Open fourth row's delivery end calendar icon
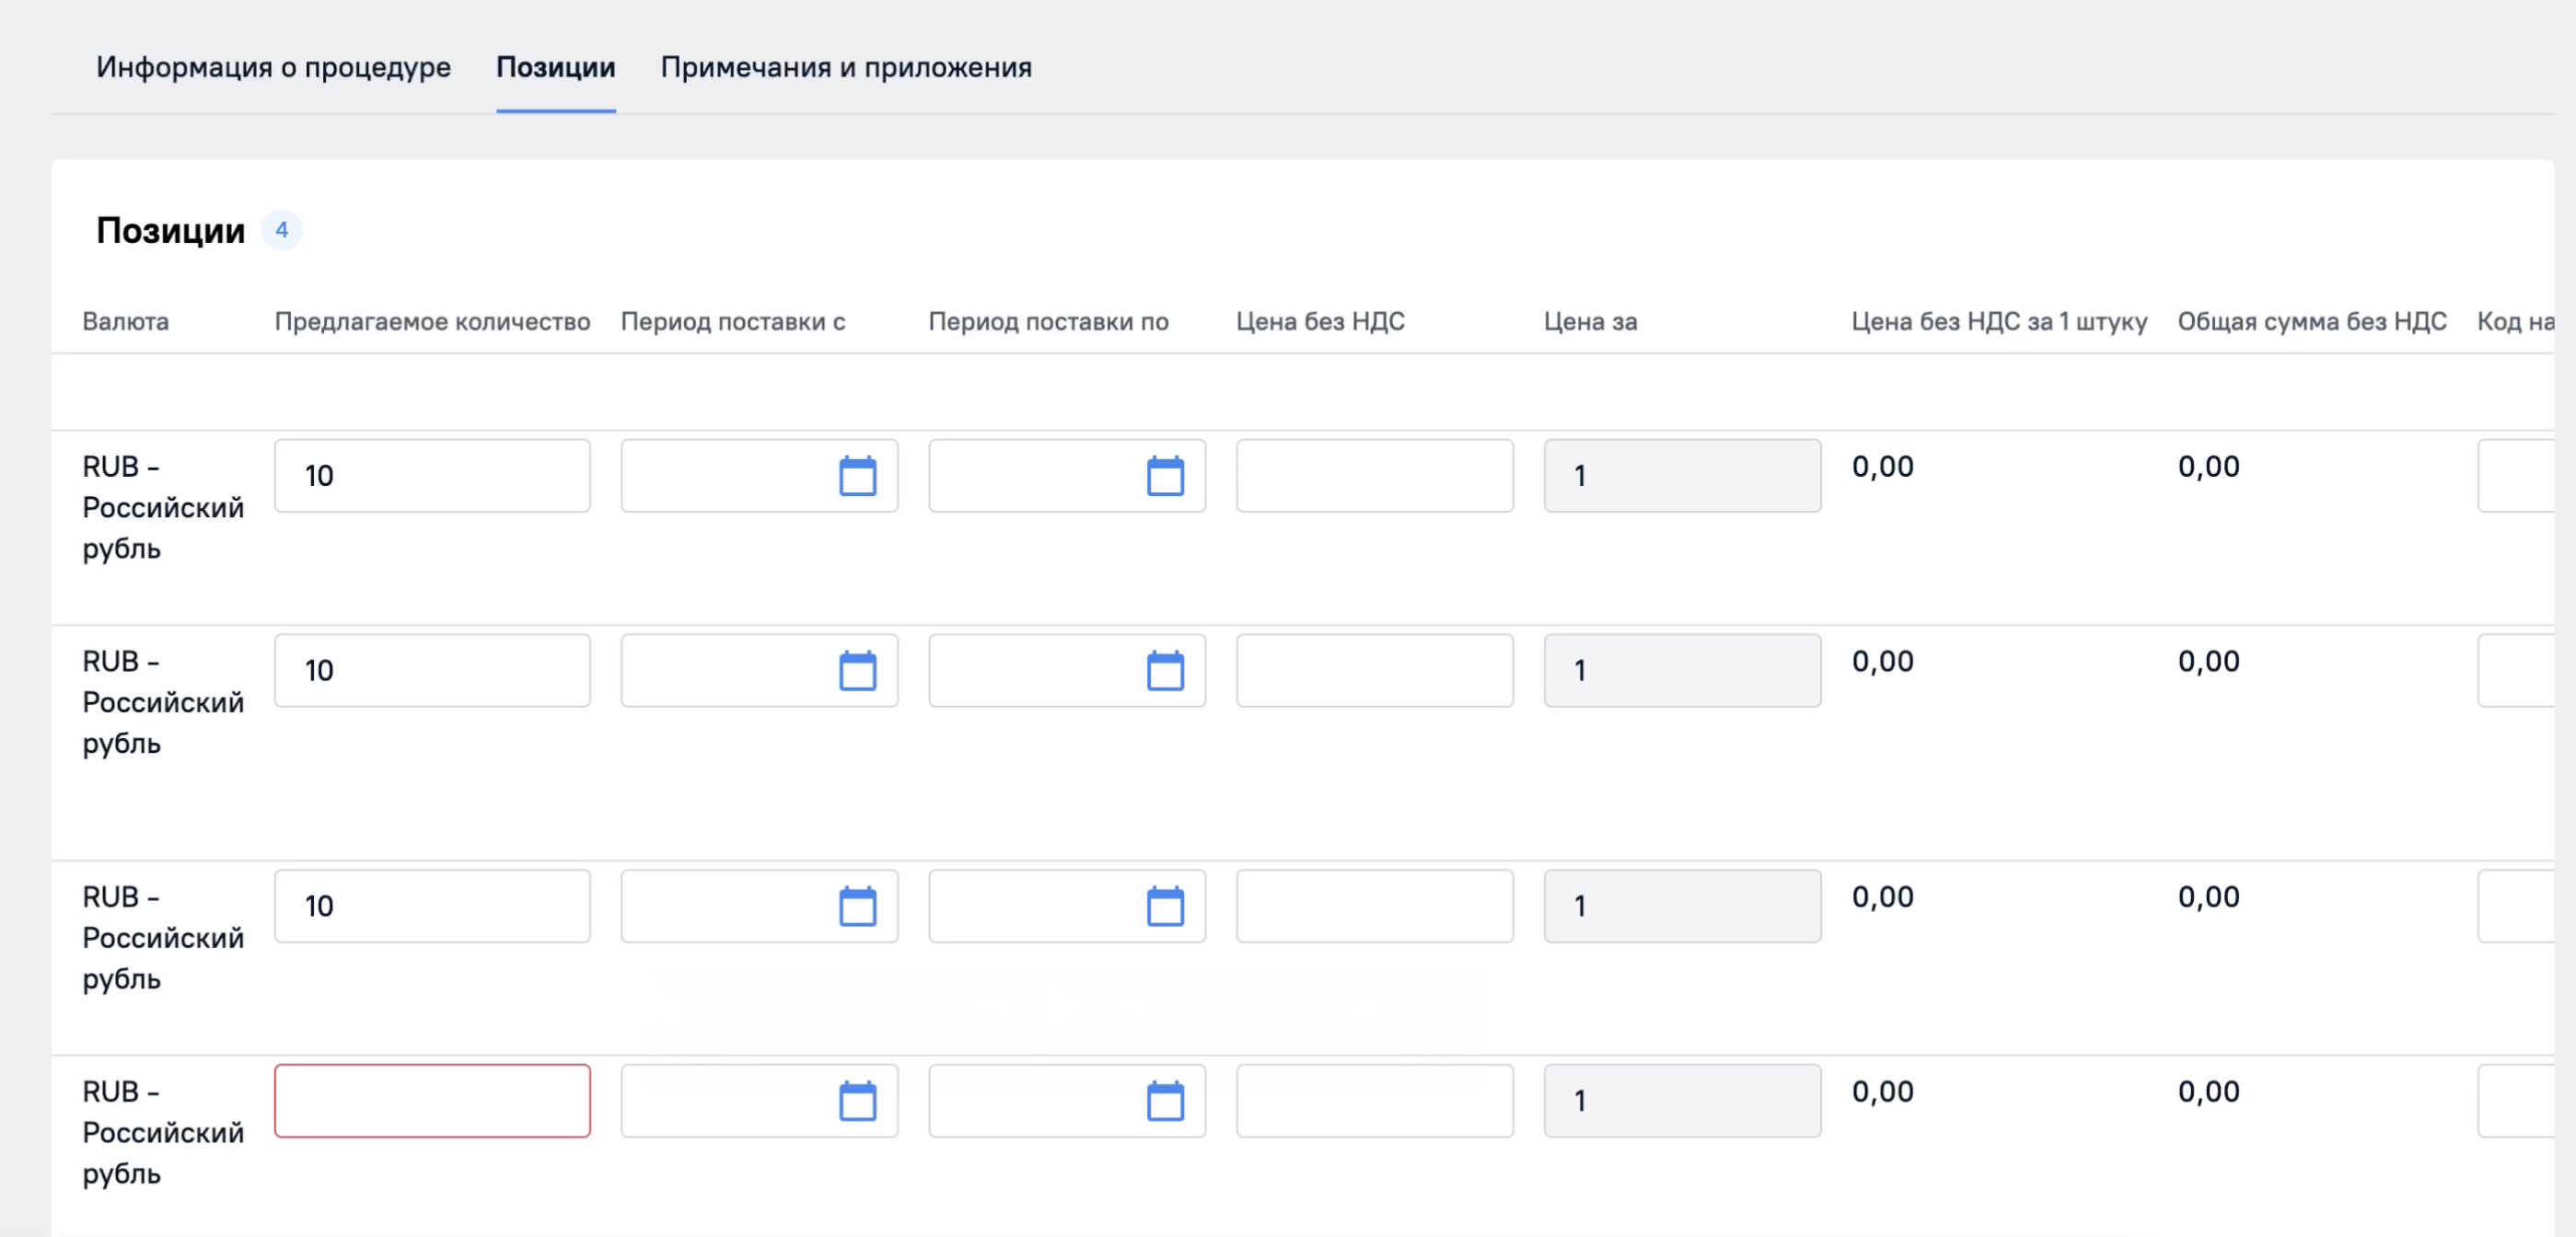Image resolution: width=2576 pixels, height=1237 pixels. point(1165,1101)
